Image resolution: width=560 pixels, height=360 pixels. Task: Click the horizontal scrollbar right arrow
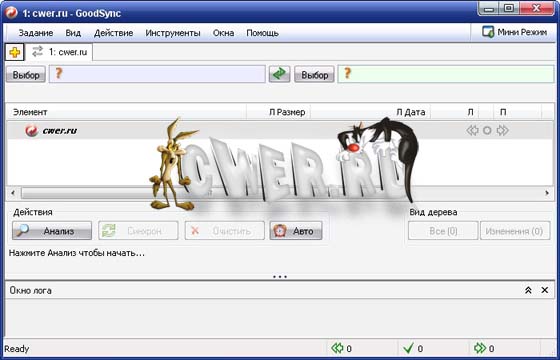point(547,193)
